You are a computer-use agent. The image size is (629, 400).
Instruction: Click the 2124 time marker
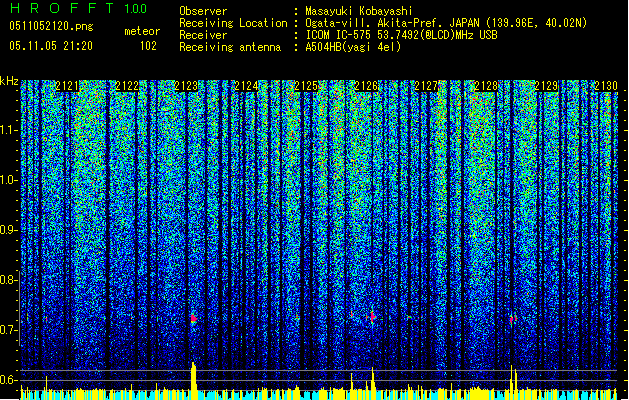(246, 86)
